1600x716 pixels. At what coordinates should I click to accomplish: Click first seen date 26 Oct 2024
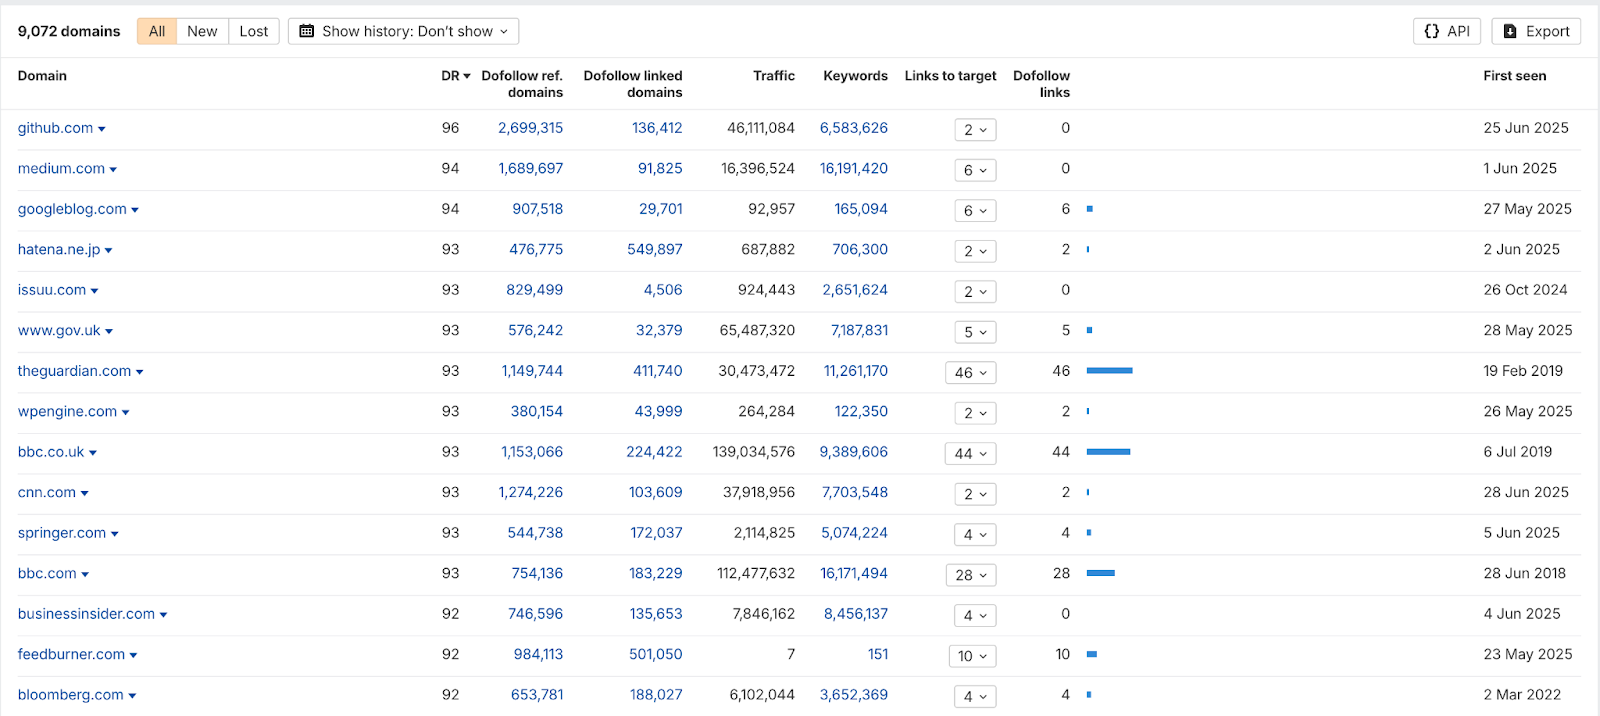1525,290
